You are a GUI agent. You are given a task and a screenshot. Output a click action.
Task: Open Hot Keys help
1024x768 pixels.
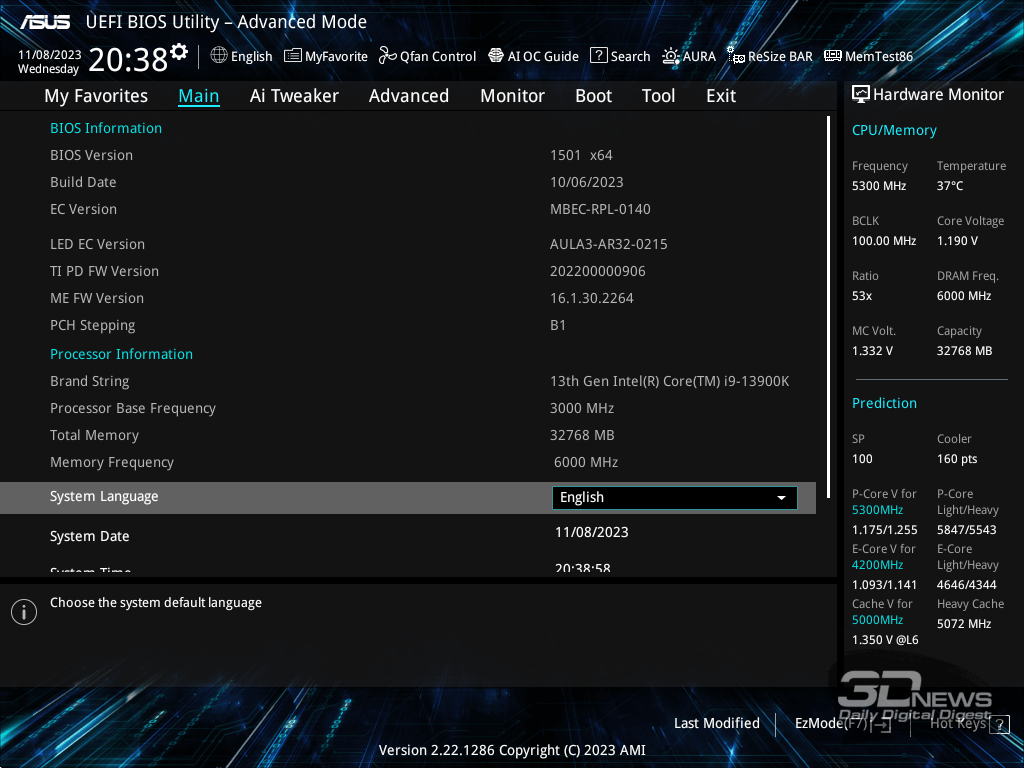[969, 724]
